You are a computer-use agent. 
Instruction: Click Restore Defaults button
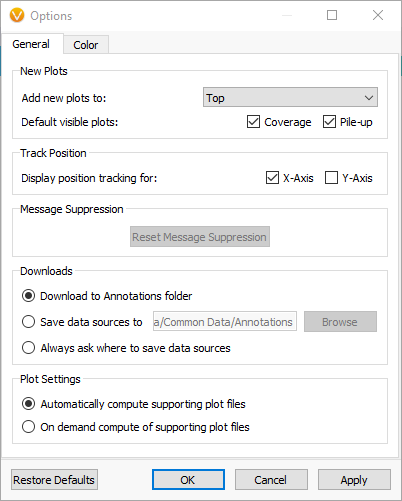tap(54, 480)
